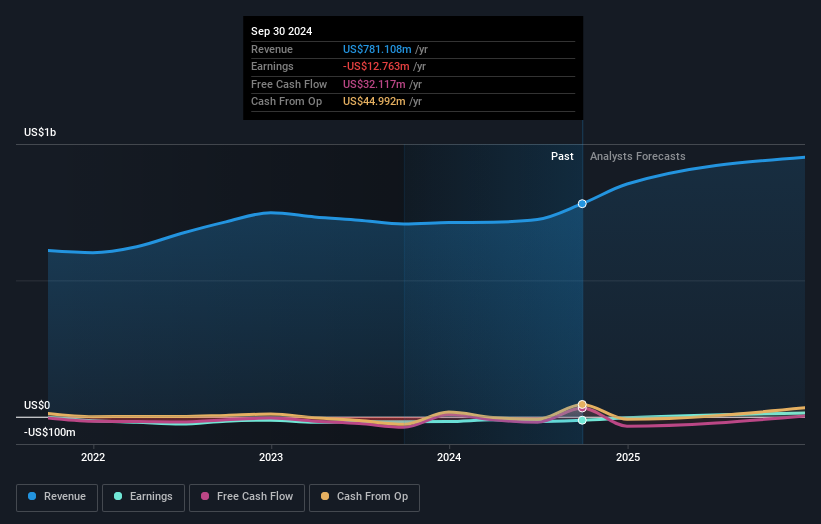Toggle the Free Cash Flow legend button
Image resolution: width=821 pixels, height=524 pixels.
[247, 497]
